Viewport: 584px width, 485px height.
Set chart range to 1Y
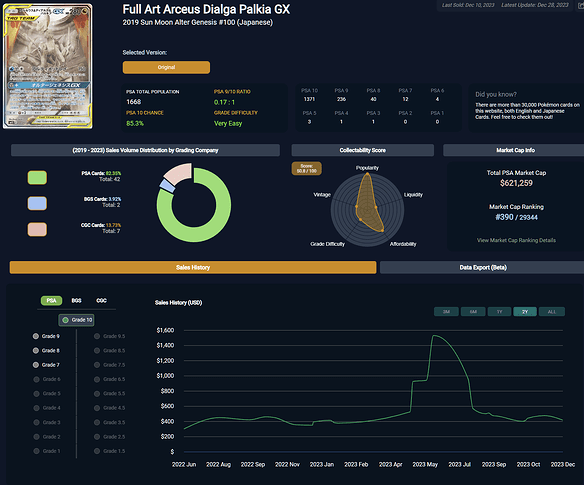tap(499, 312)
